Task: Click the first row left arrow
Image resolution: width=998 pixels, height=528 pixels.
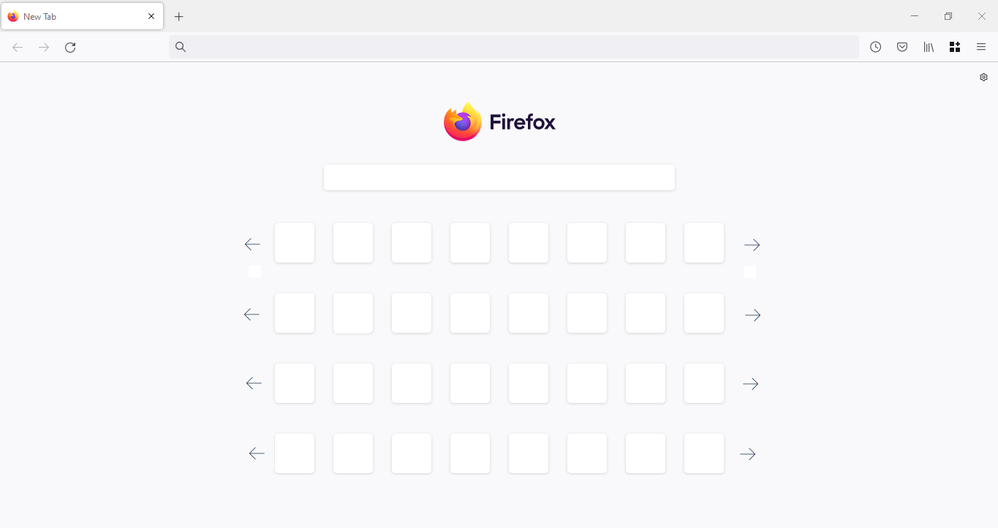Action: (252, 244)
